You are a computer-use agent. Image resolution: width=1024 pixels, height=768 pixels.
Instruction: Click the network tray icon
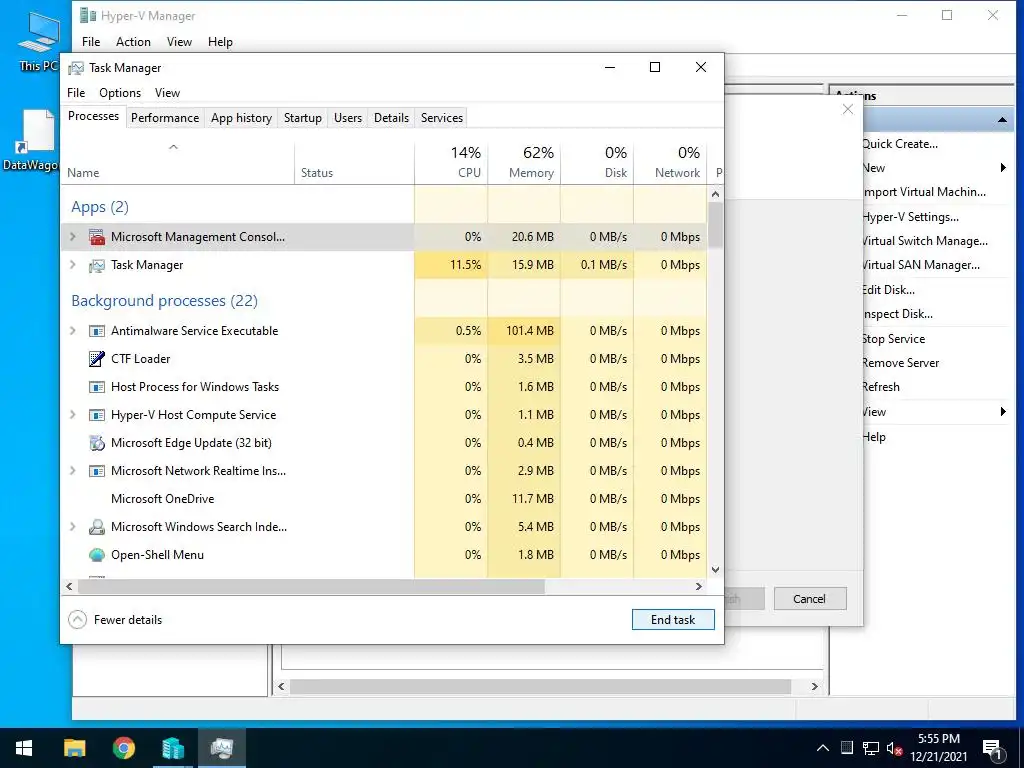tap(871, 748)
